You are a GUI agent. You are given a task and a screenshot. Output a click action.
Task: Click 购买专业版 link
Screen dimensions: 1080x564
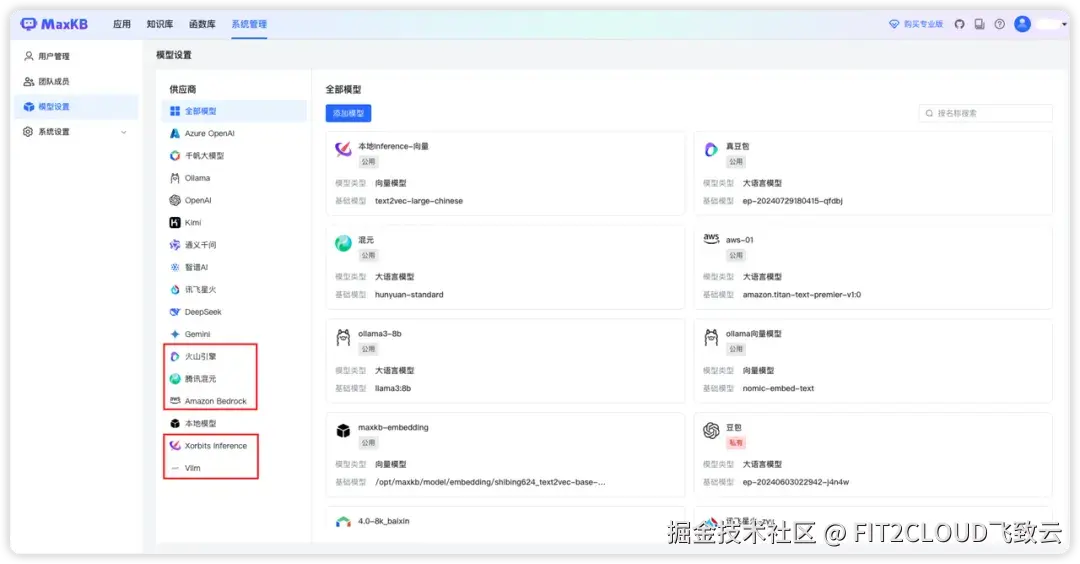[x=916, y=24]
